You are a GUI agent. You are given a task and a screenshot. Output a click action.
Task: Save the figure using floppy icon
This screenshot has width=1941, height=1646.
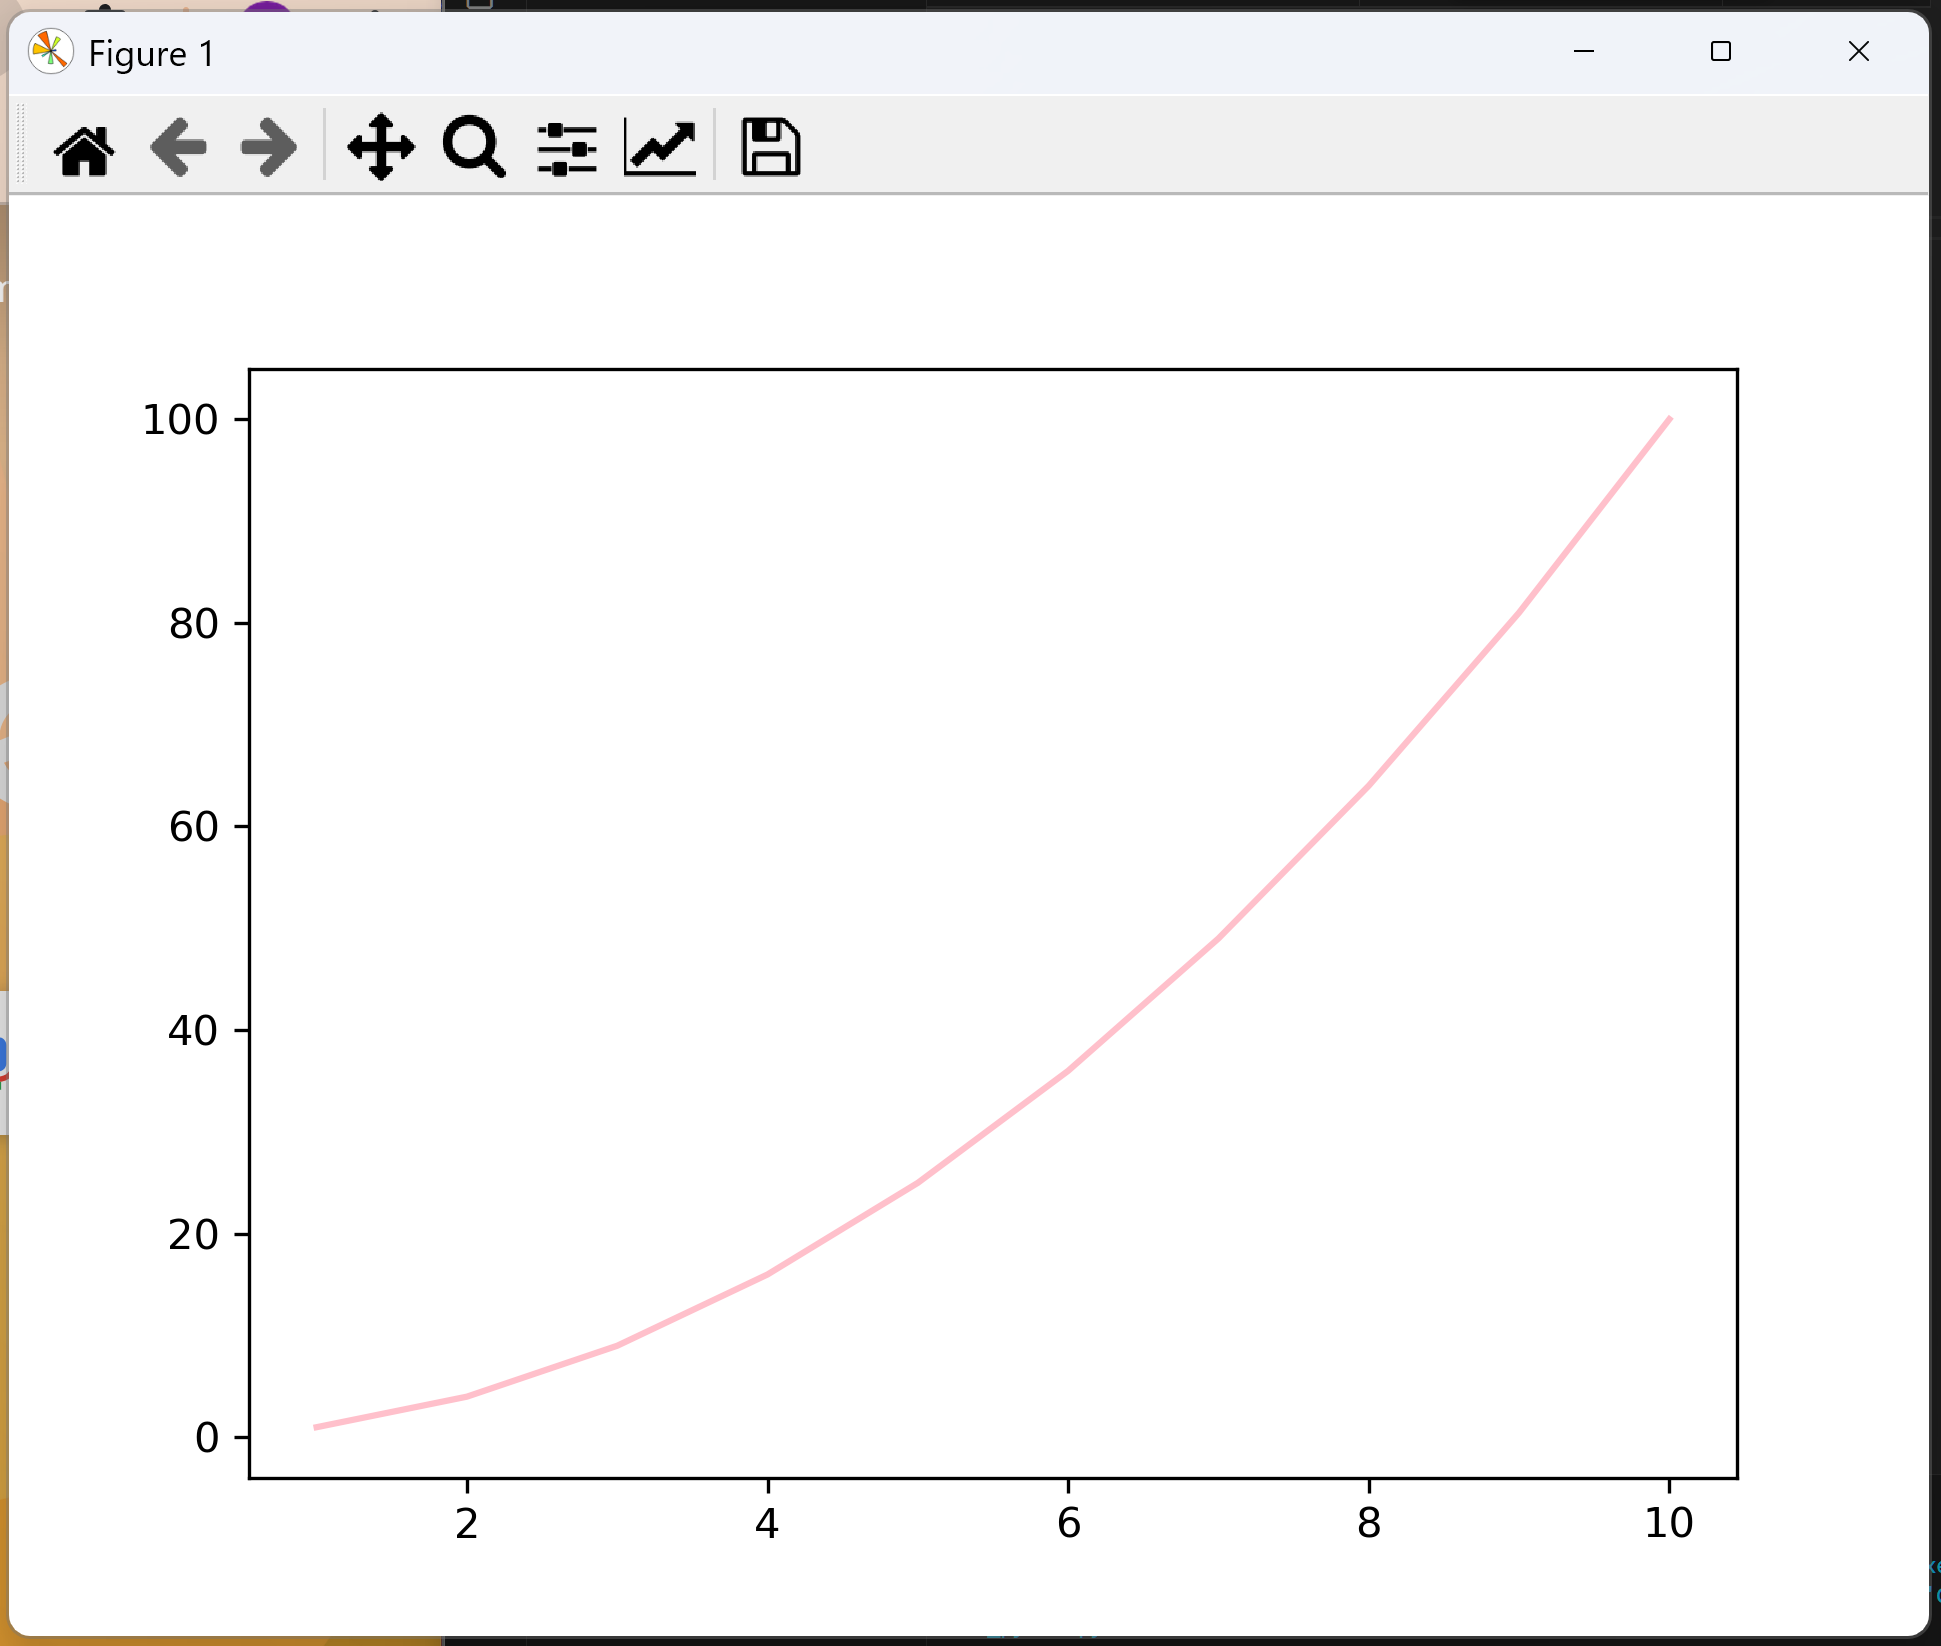tap(770, 148)
